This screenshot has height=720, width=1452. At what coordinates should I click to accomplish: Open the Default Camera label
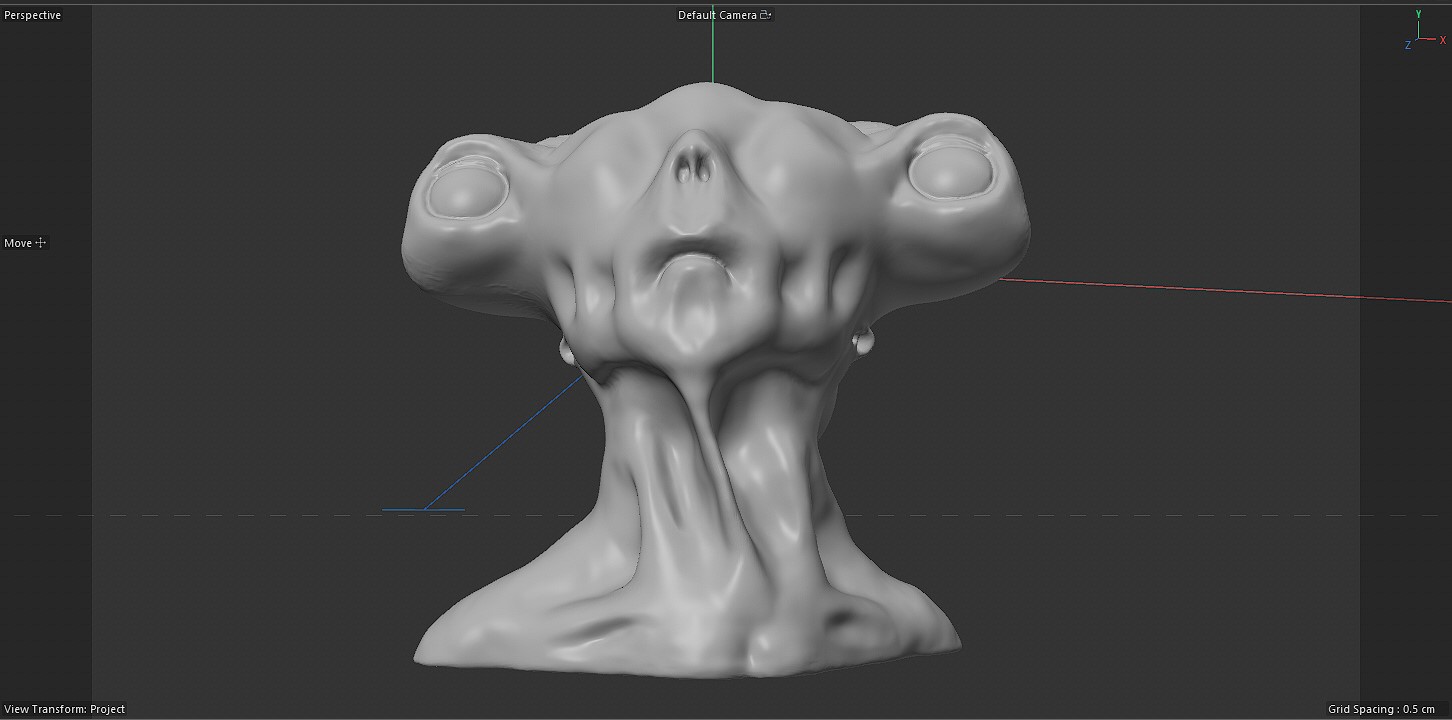[717, 15]
